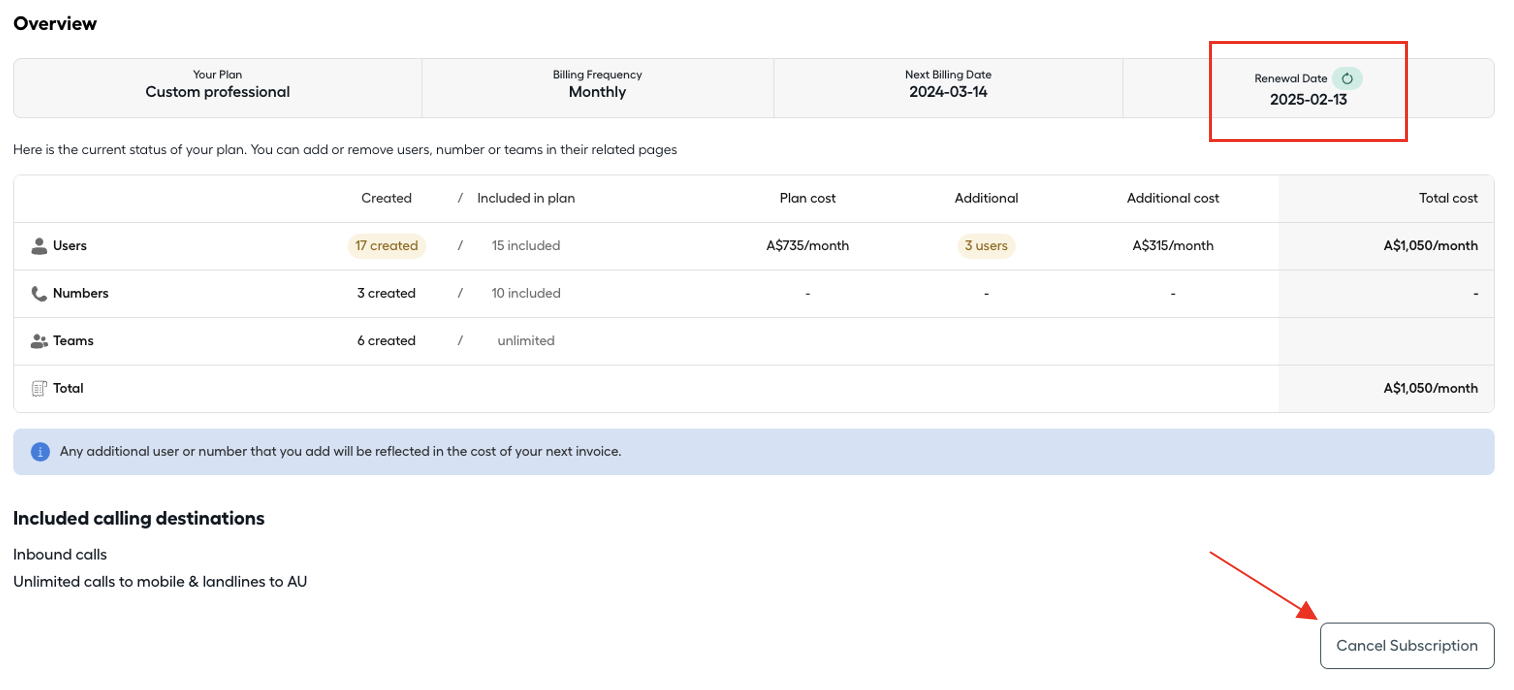This screenshot has width=1514, height=690.
Task: Click the blue info icon in the notice
Action: click(40, 452)
